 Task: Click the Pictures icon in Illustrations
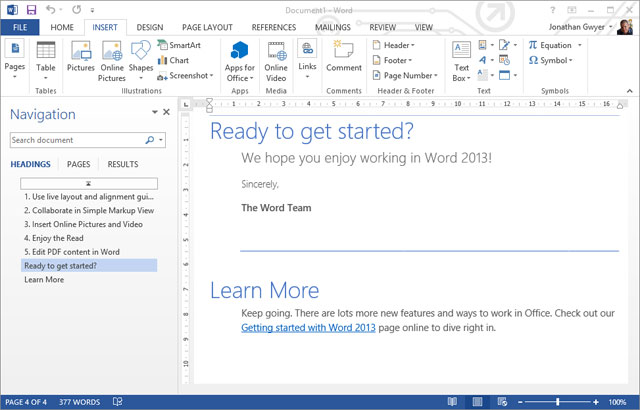[x=80, y=59]
